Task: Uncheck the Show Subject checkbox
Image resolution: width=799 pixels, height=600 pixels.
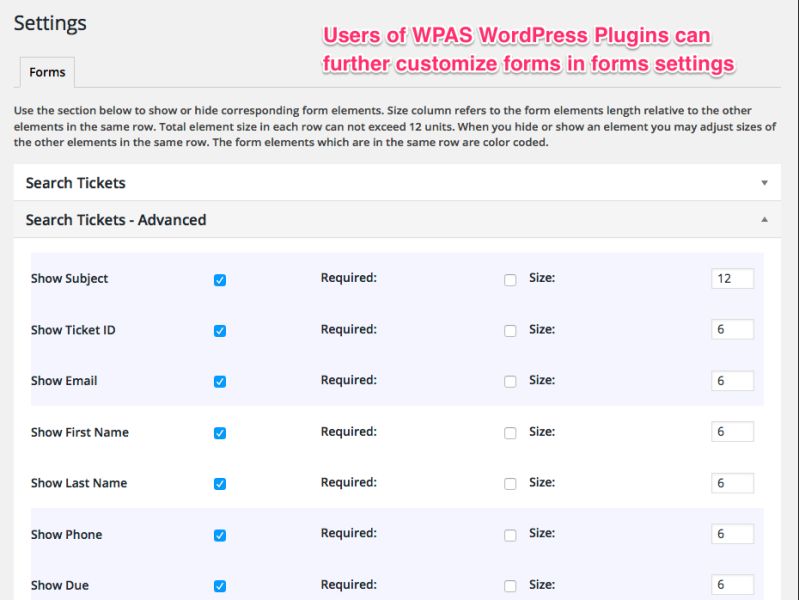Action: click(x=220, y=280)
